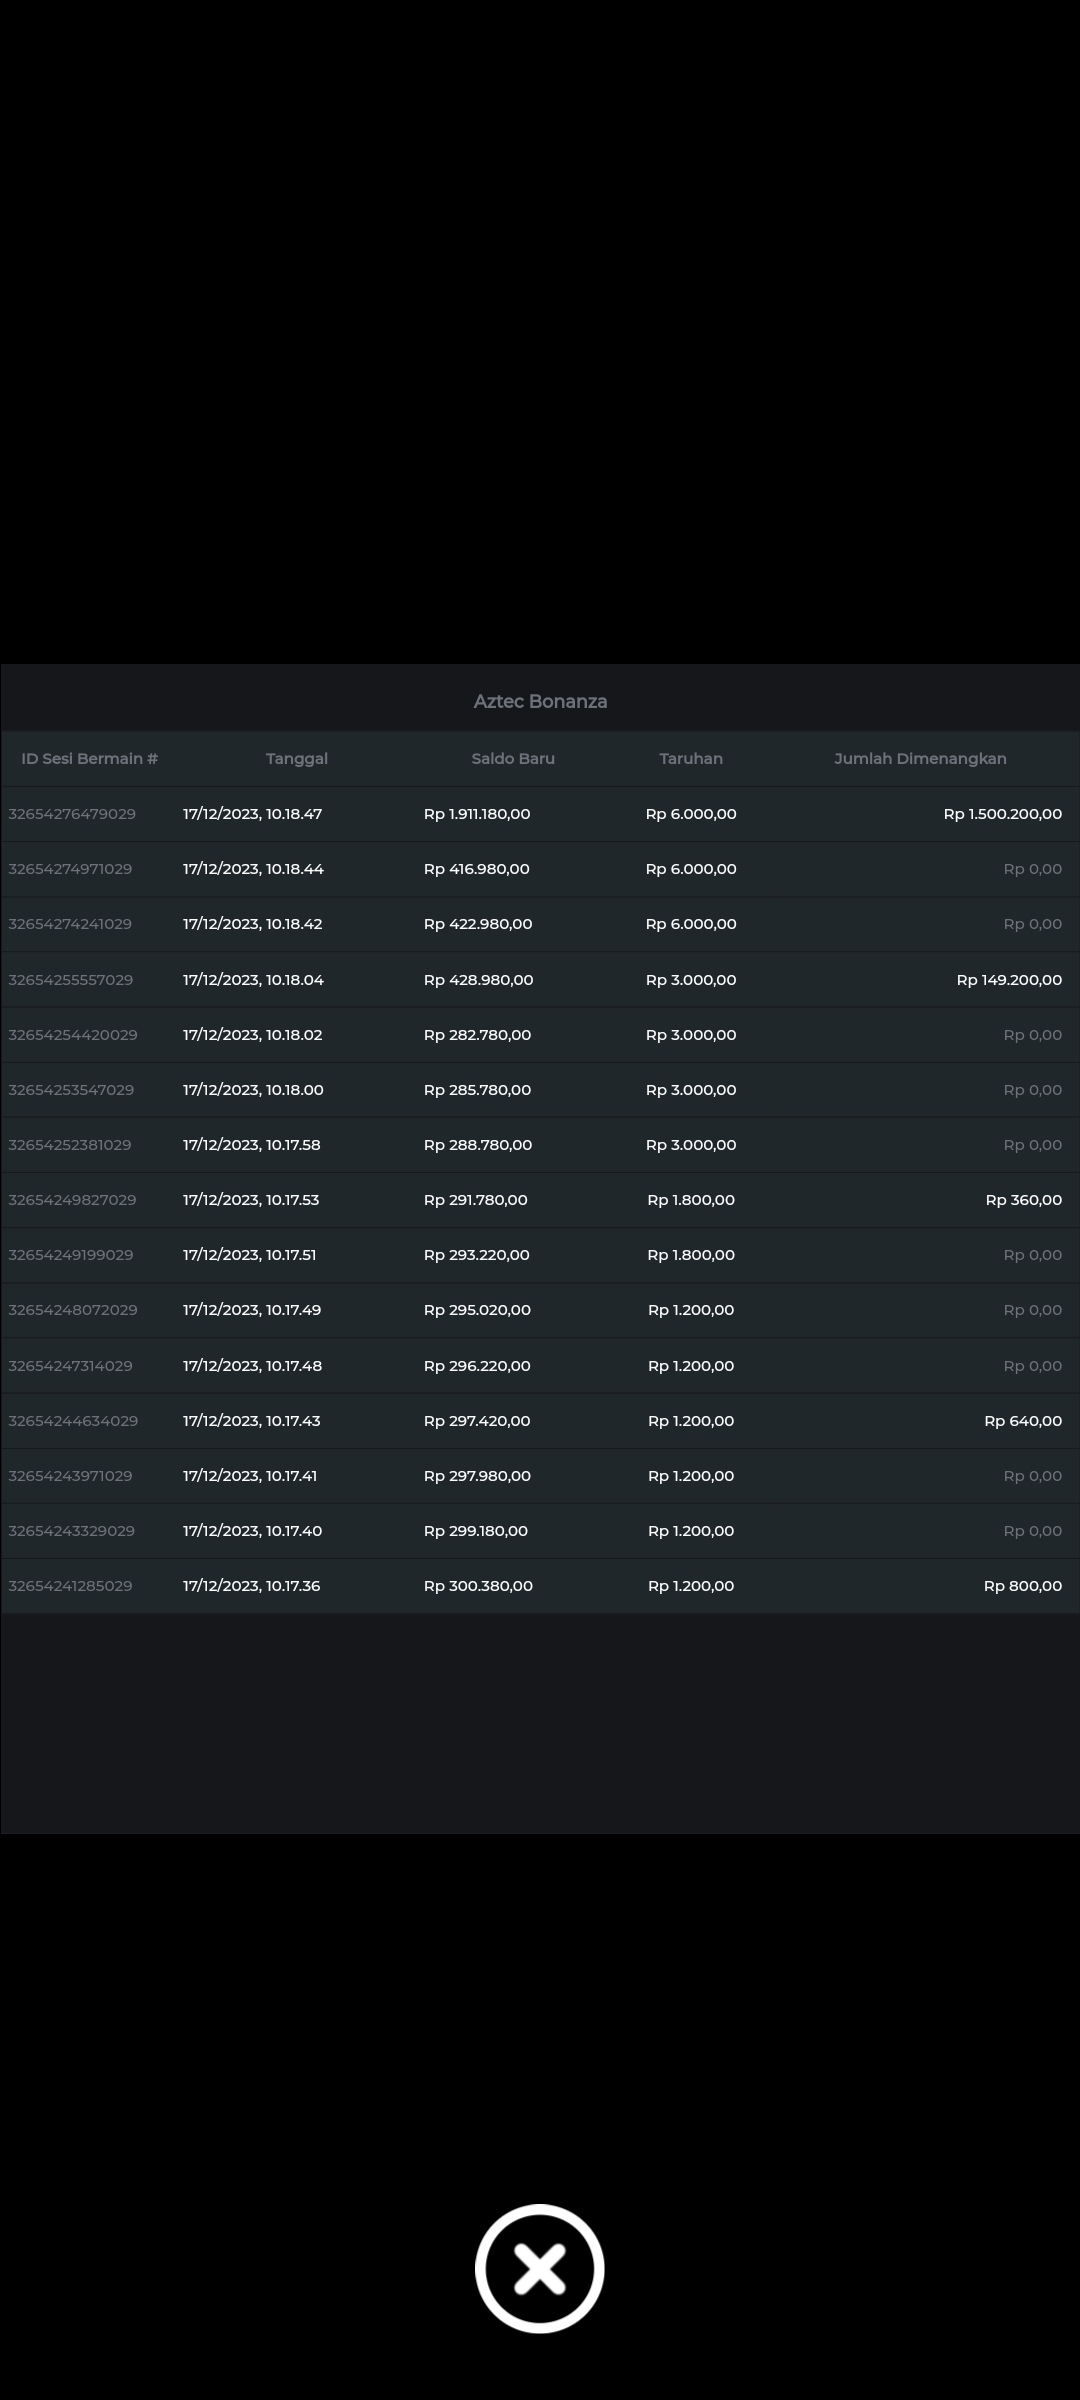Open session ID 32654274971029

(x=70, y=869)
